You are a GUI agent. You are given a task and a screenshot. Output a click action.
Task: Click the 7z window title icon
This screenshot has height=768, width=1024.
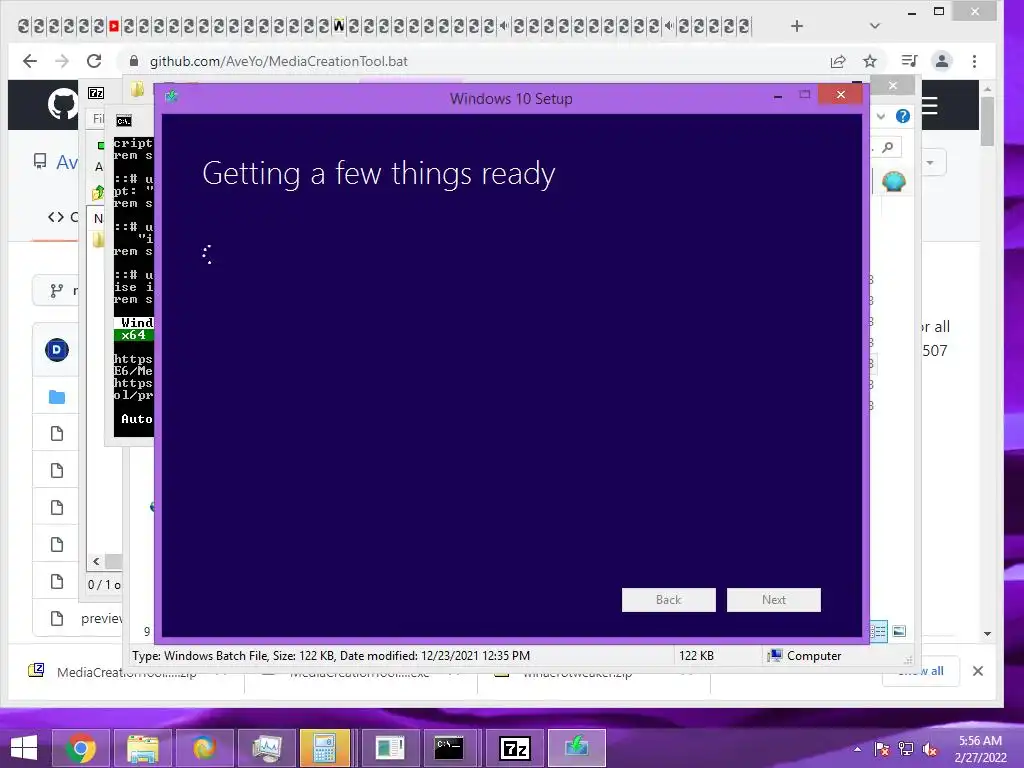coord(96,93)
